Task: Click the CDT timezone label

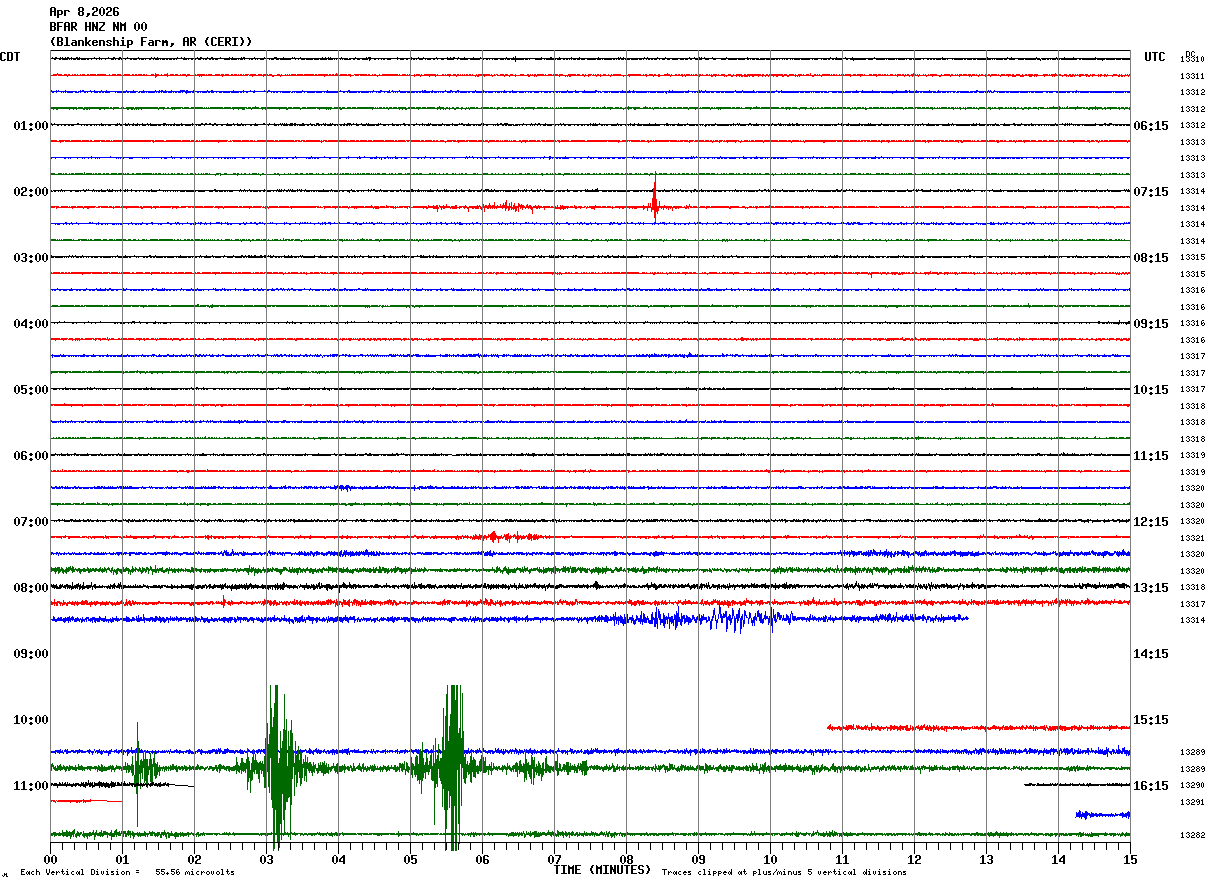Action: (10, 57)
